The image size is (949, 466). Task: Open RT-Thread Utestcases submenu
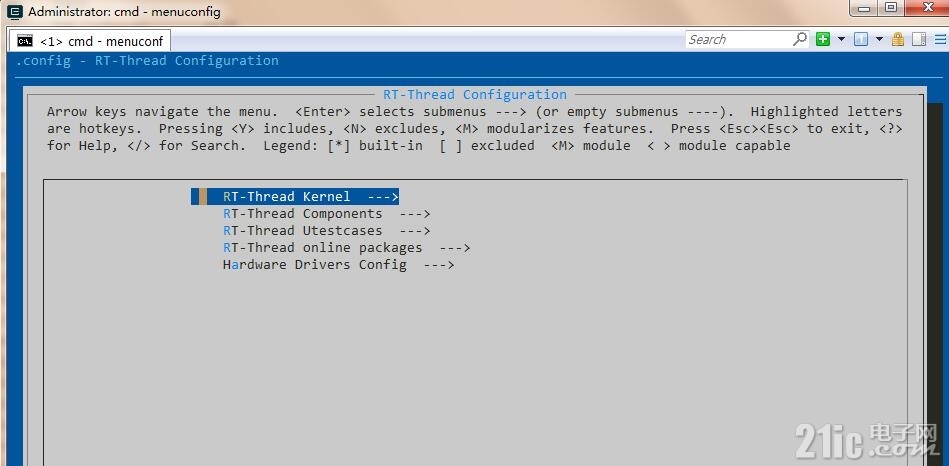pyautogui.click(x=326, y=231)
